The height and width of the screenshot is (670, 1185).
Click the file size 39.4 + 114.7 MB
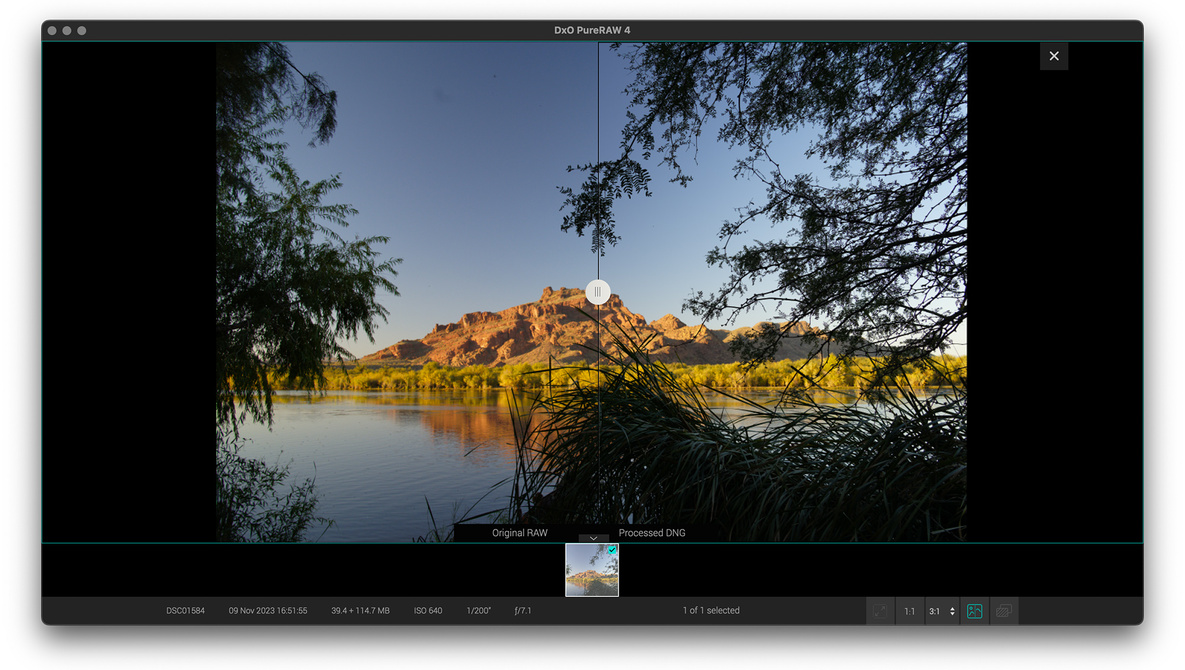click(360, 610)
